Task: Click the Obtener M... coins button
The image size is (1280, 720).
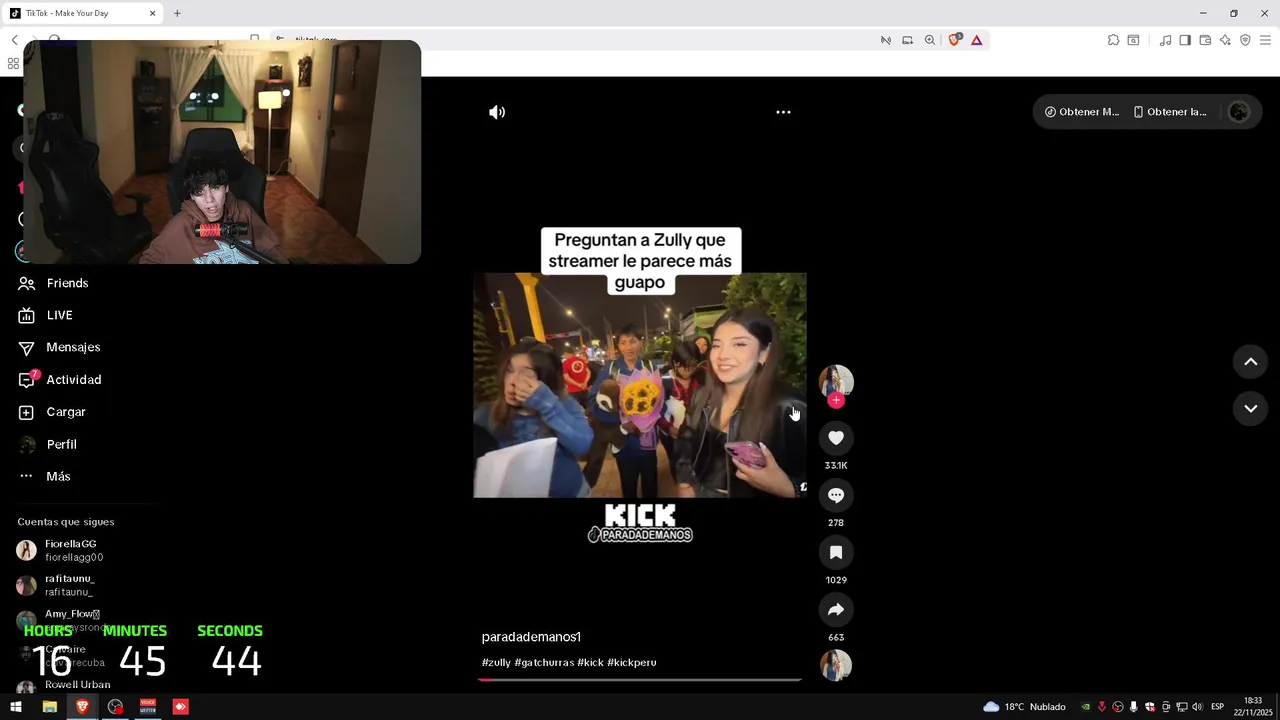Action: pos(1082,112)
